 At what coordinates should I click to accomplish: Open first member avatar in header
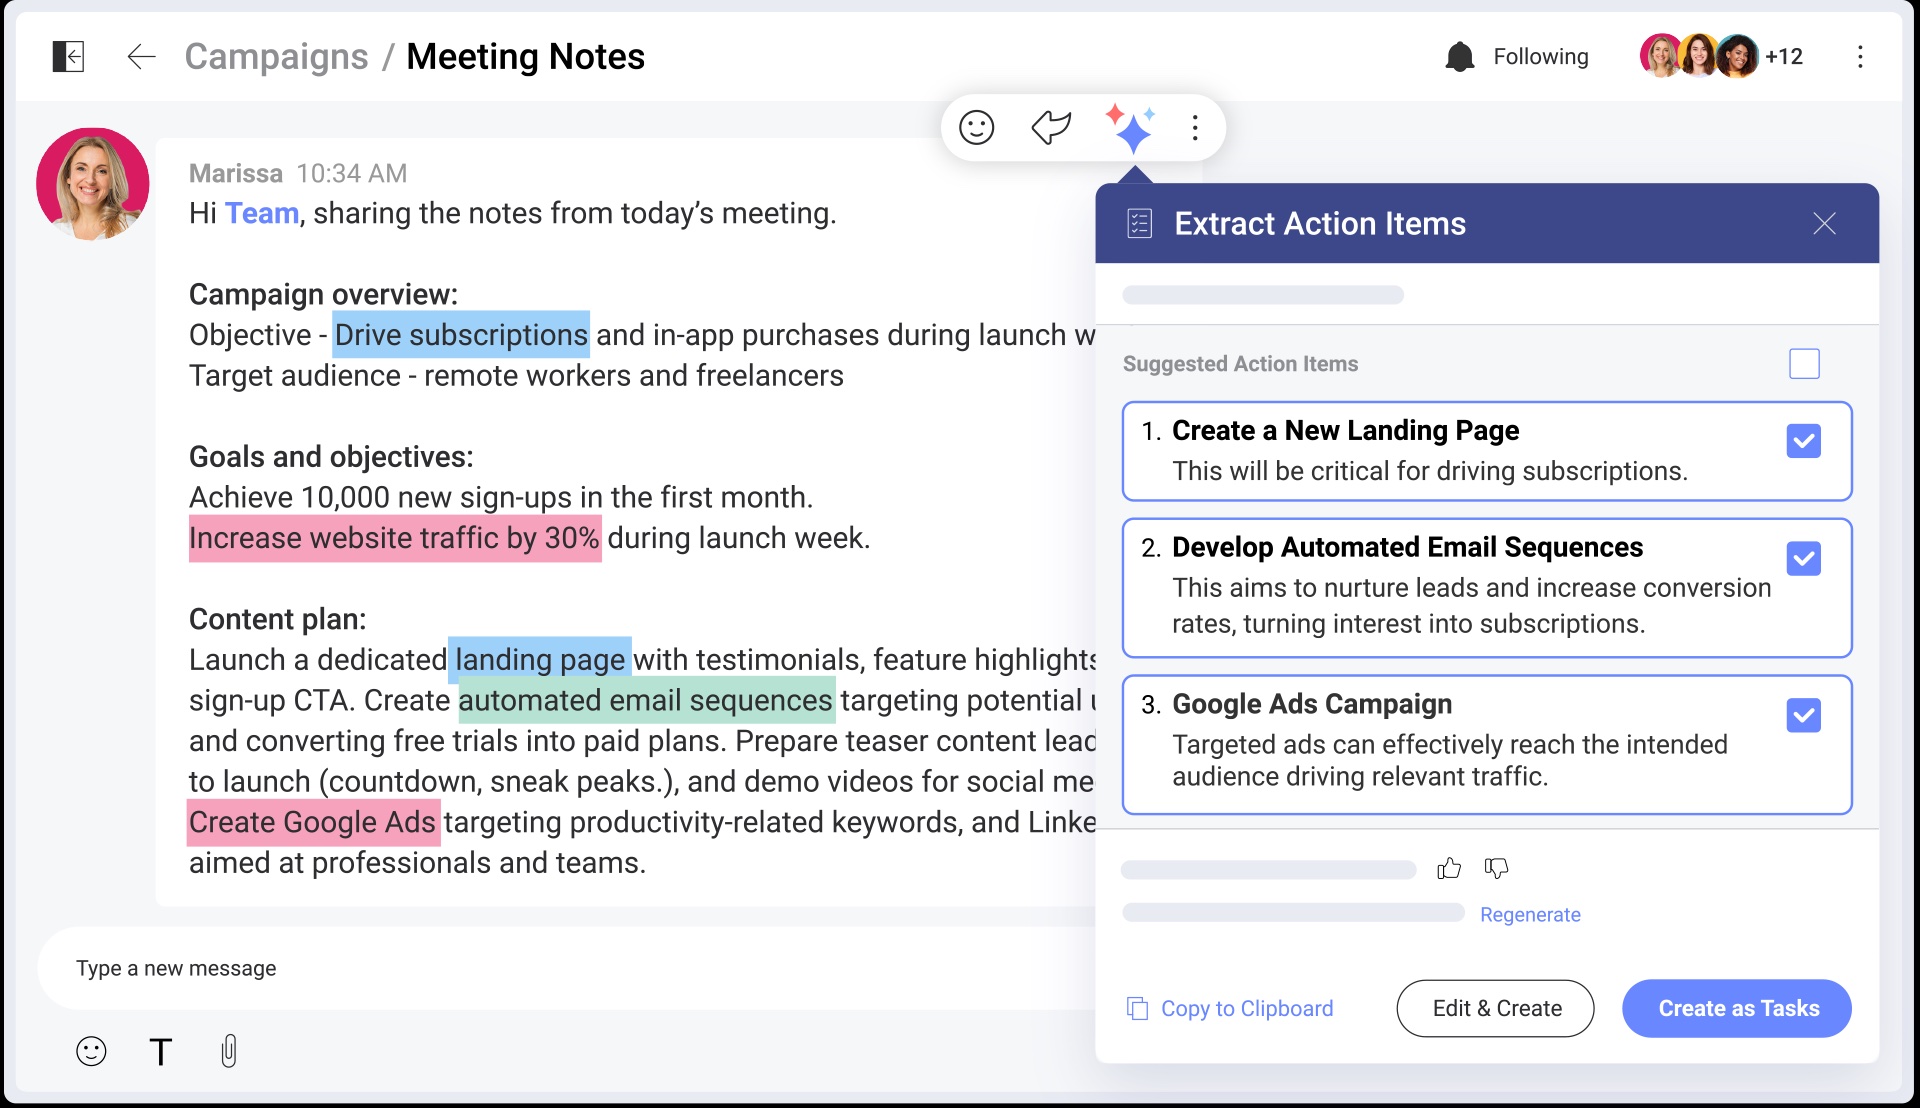pyautogui.click(x=1661, y=56)
